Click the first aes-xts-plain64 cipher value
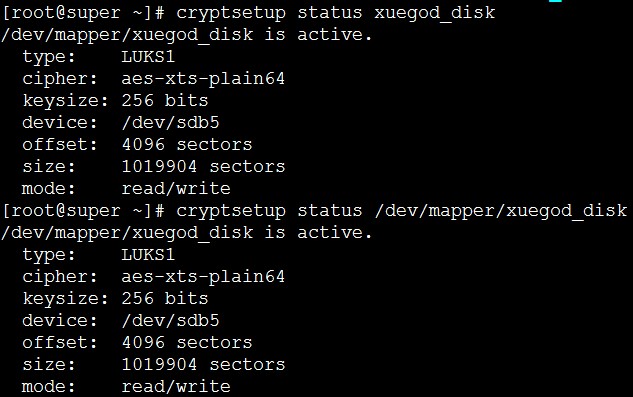This screenshot has width=633, height=397. 203,79
